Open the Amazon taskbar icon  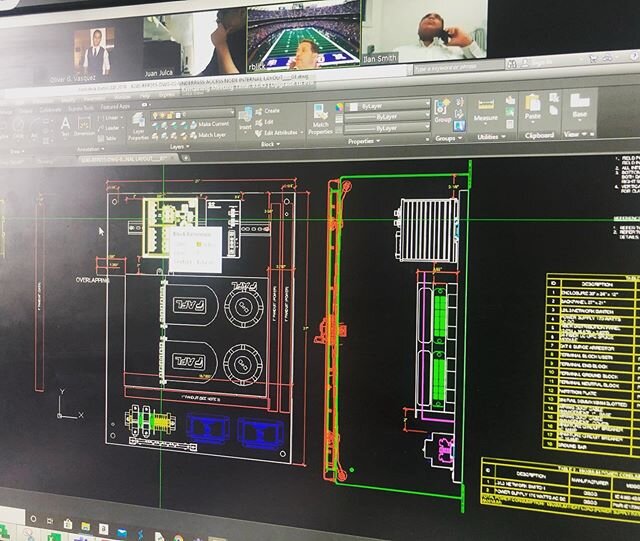click(x=104, y=529)
